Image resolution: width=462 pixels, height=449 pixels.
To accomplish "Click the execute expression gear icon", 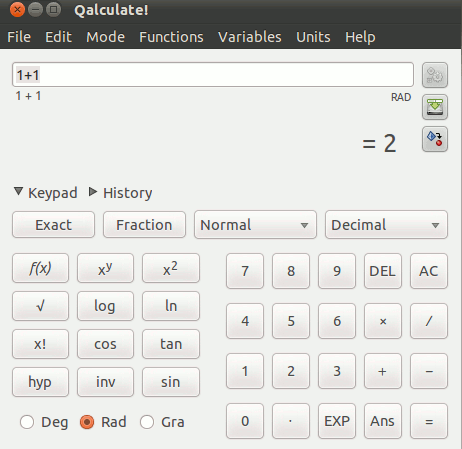I will pyautogui.click(x=435, y=75).
